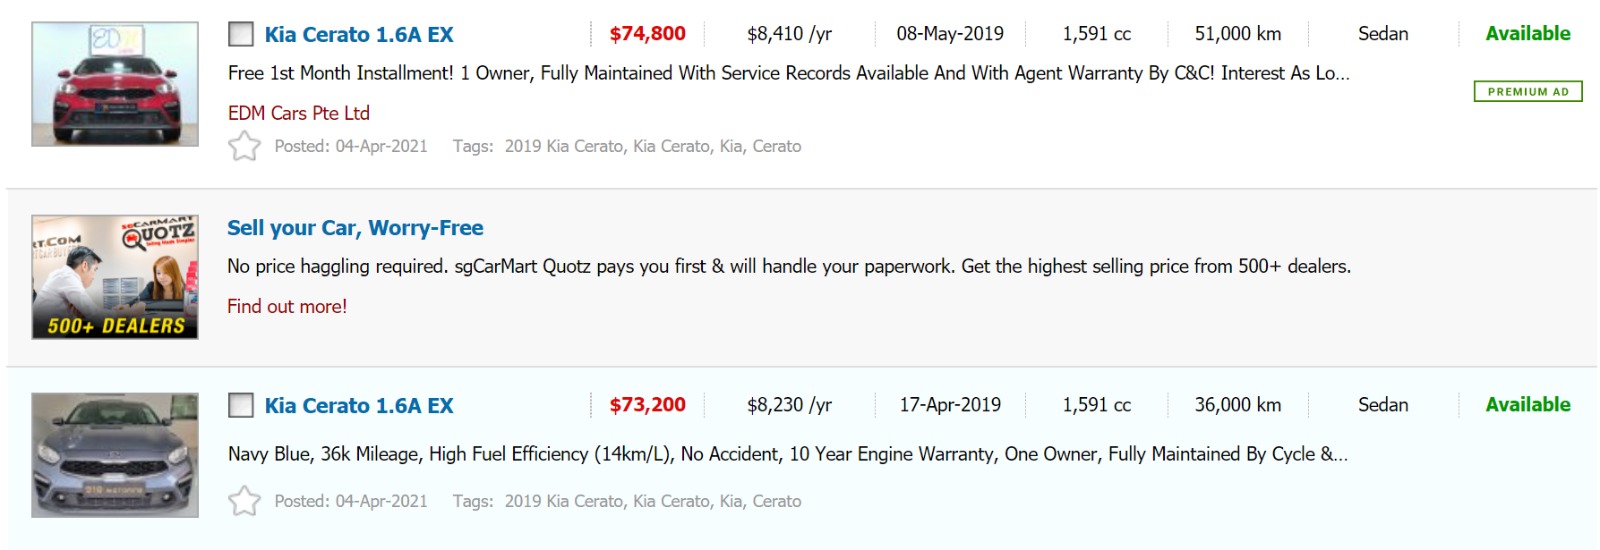
Task: Open the 'Sell your Car, Worry-Free' heading link
Action: click(x=355, y=228)
